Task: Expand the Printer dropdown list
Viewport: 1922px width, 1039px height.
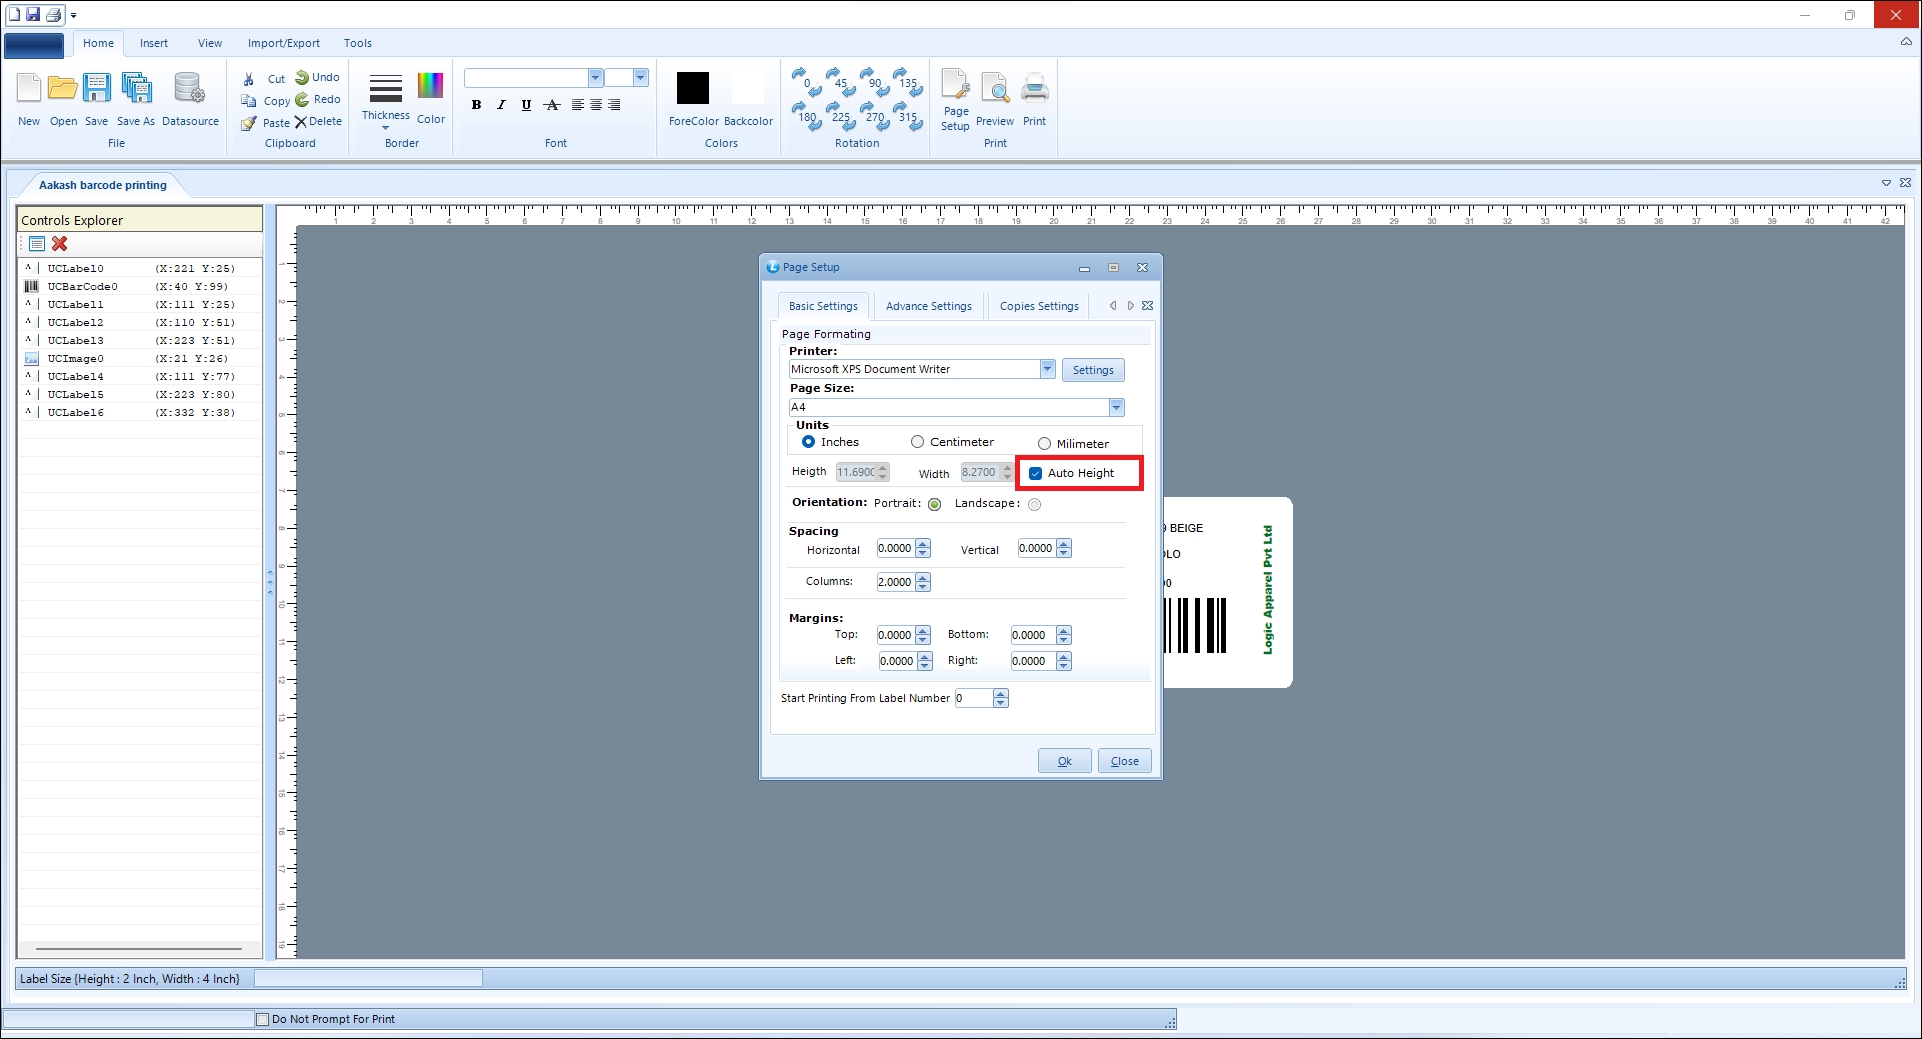Action: point(1047,369)
